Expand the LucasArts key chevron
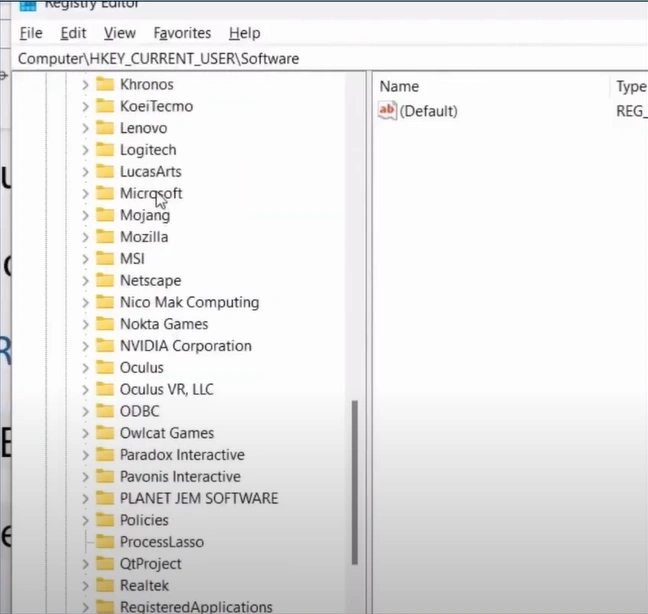This screenshot has width=648, height=614. coord(85,172)
